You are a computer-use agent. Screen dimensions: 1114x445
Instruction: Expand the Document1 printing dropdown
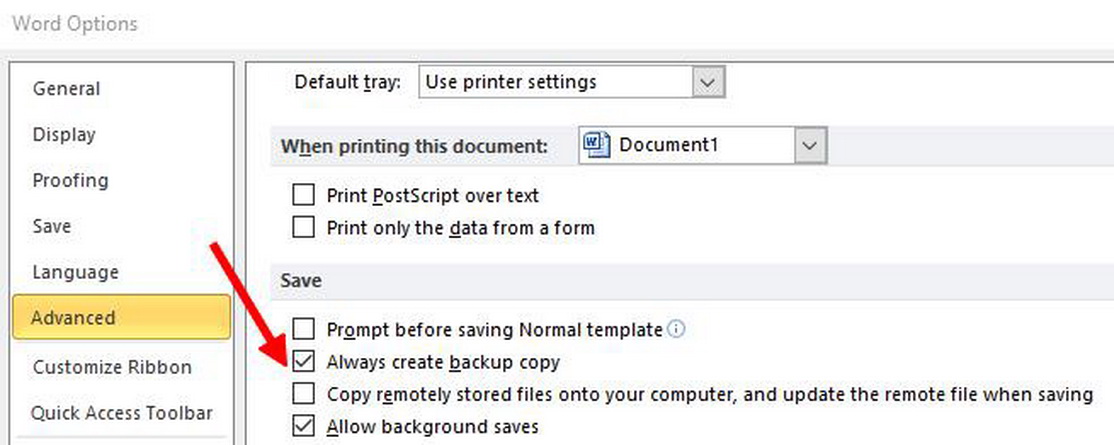click(810, 145)
